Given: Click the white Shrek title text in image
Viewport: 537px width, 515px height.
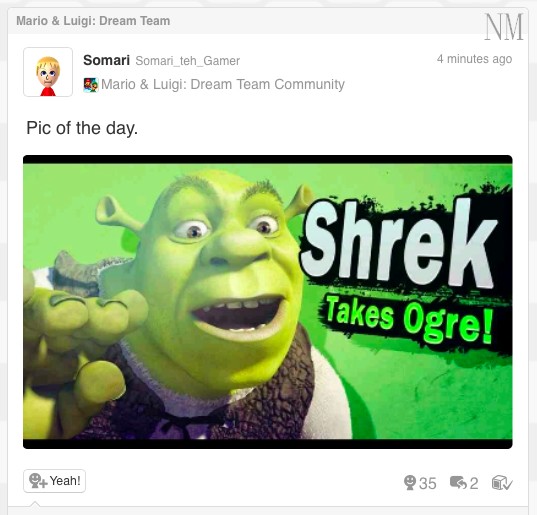Looking at the screenshot, I should pos(399,242).
